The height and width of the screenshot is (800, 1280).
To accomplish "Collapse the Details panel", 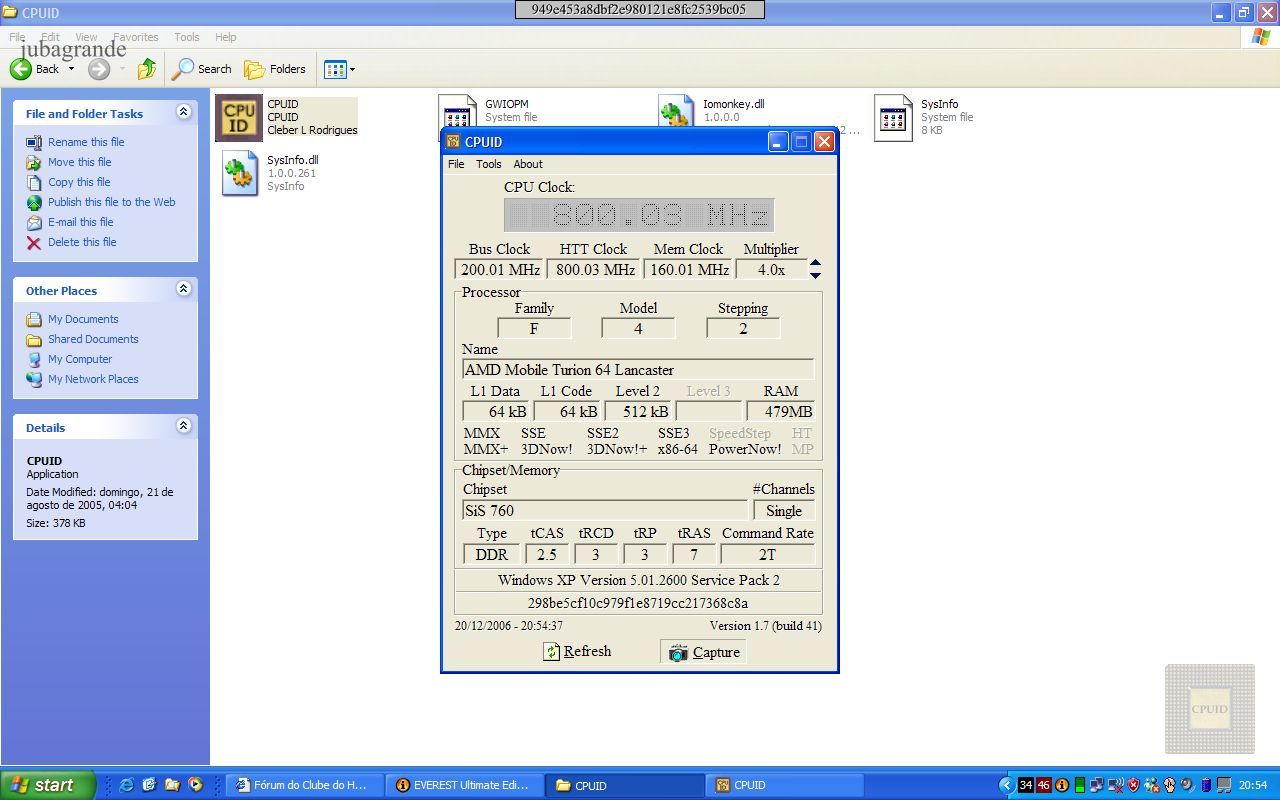I will tap(183, 426).
